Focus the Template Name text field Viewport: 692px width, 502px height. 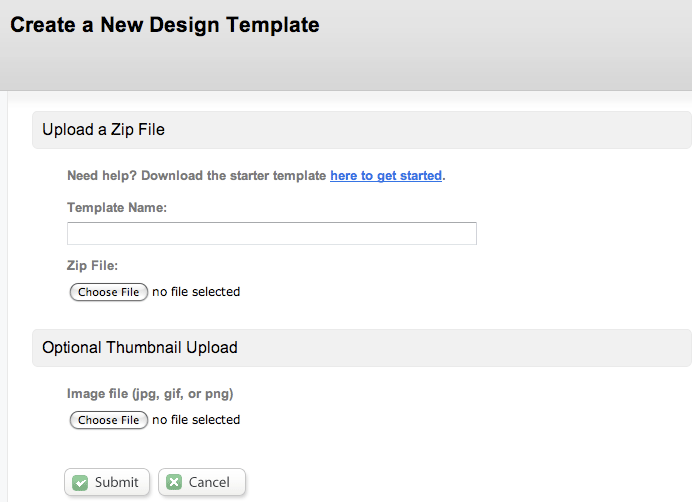(x=272, y=234)
